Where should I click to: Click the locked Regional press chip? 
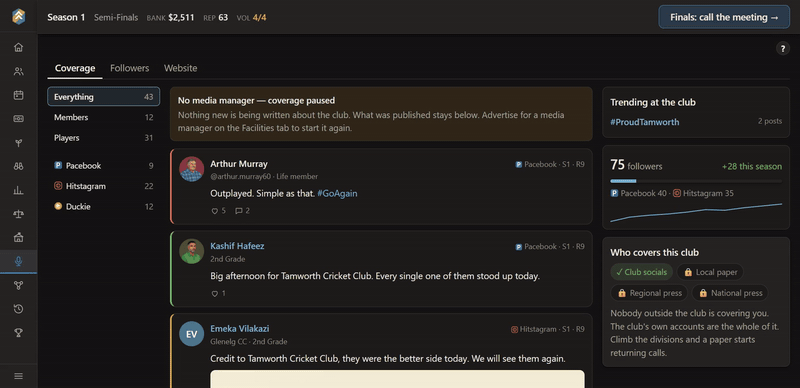click(x=649, y=293)
